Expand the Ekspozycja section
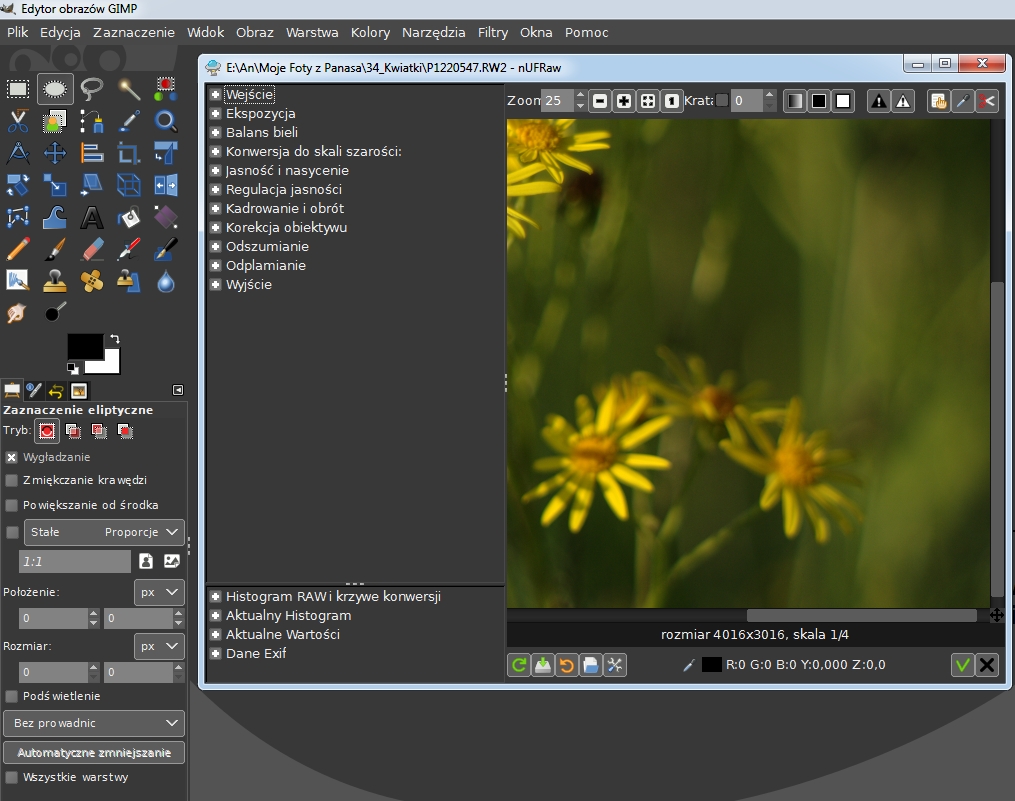The height and width of the screenshot is (801, 1015). (215, 113)
